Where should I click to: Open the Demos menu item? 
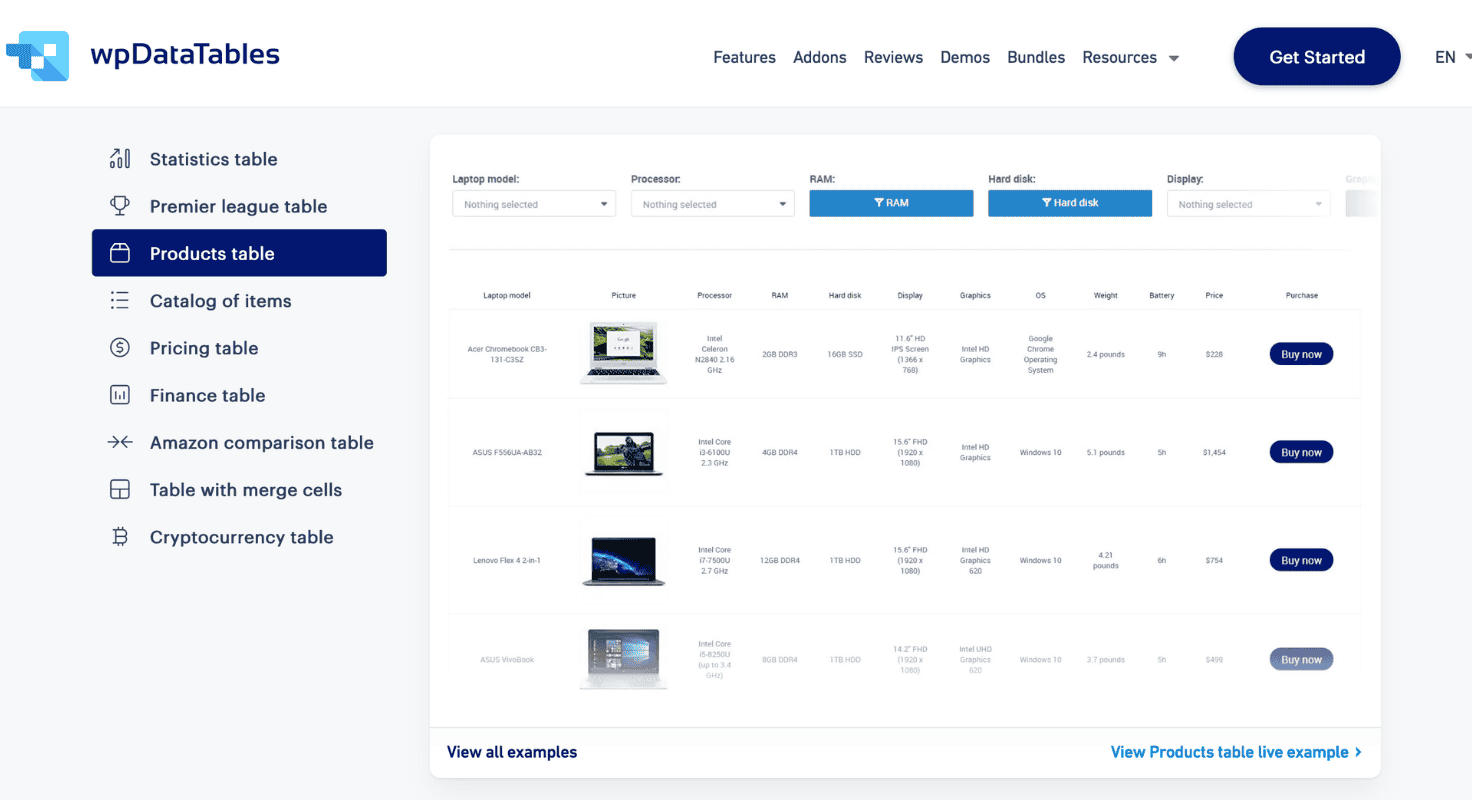(964, 57)
